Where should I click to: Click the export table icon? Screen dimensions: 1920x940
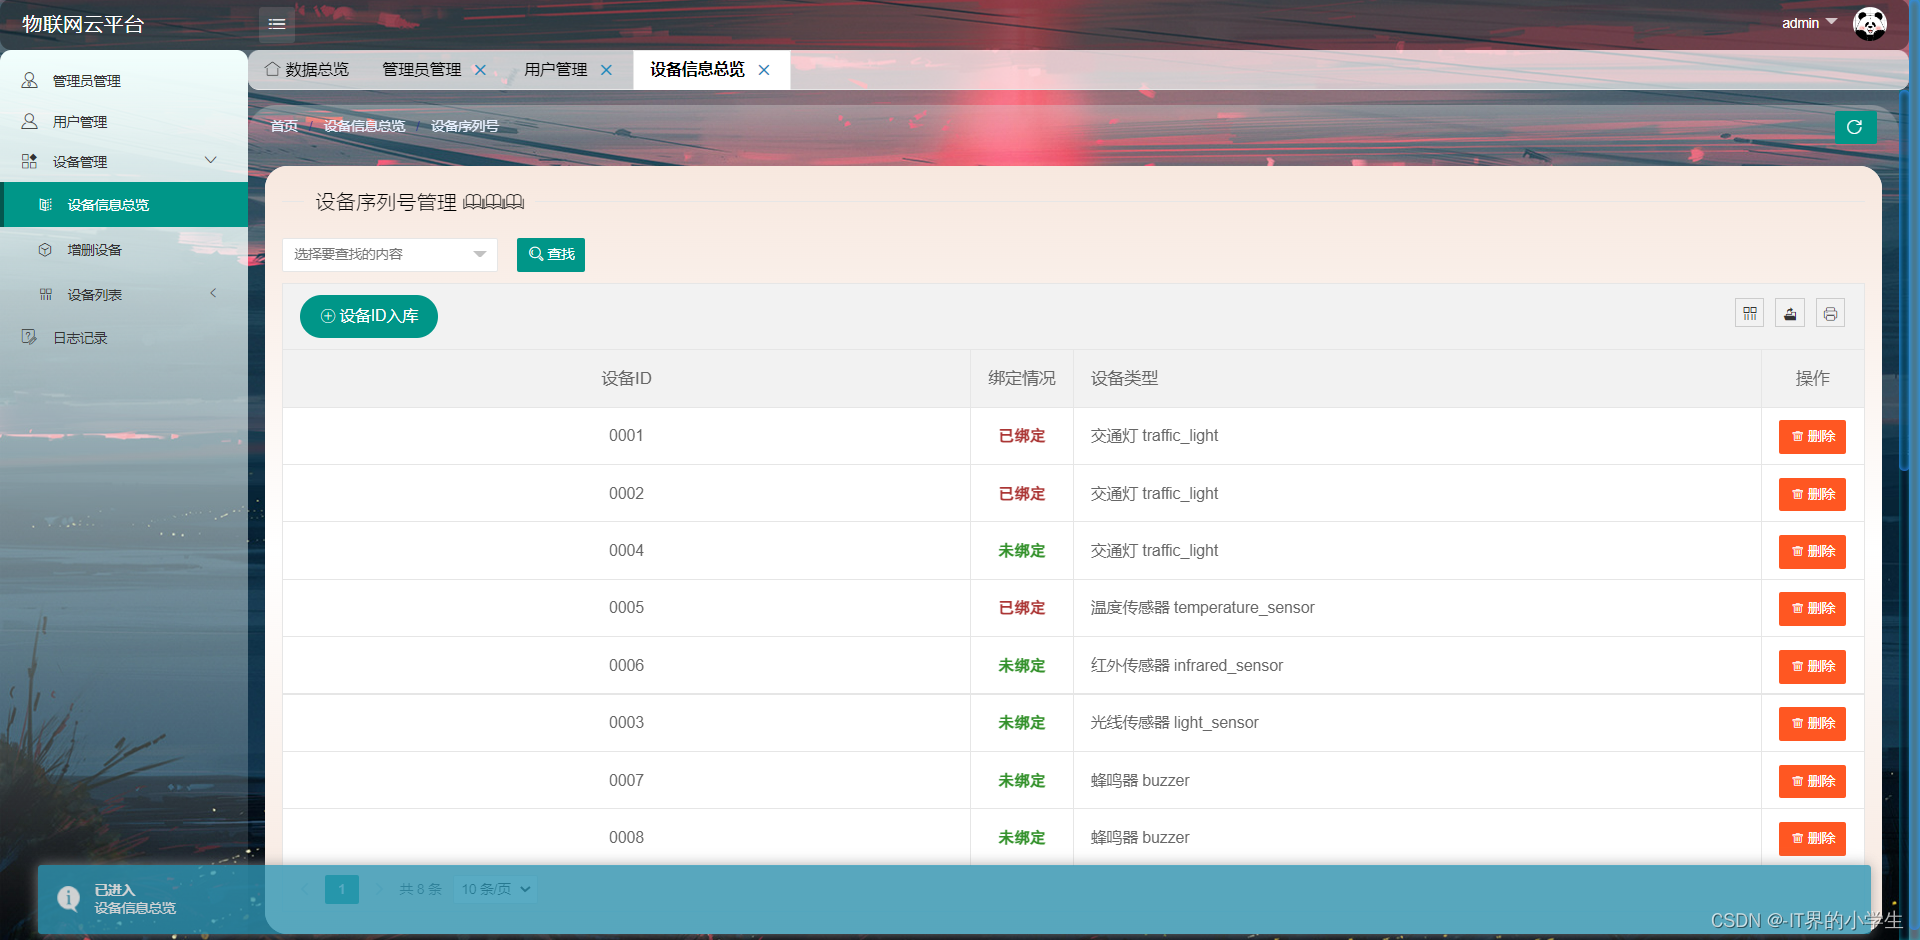pos(1790,314)
